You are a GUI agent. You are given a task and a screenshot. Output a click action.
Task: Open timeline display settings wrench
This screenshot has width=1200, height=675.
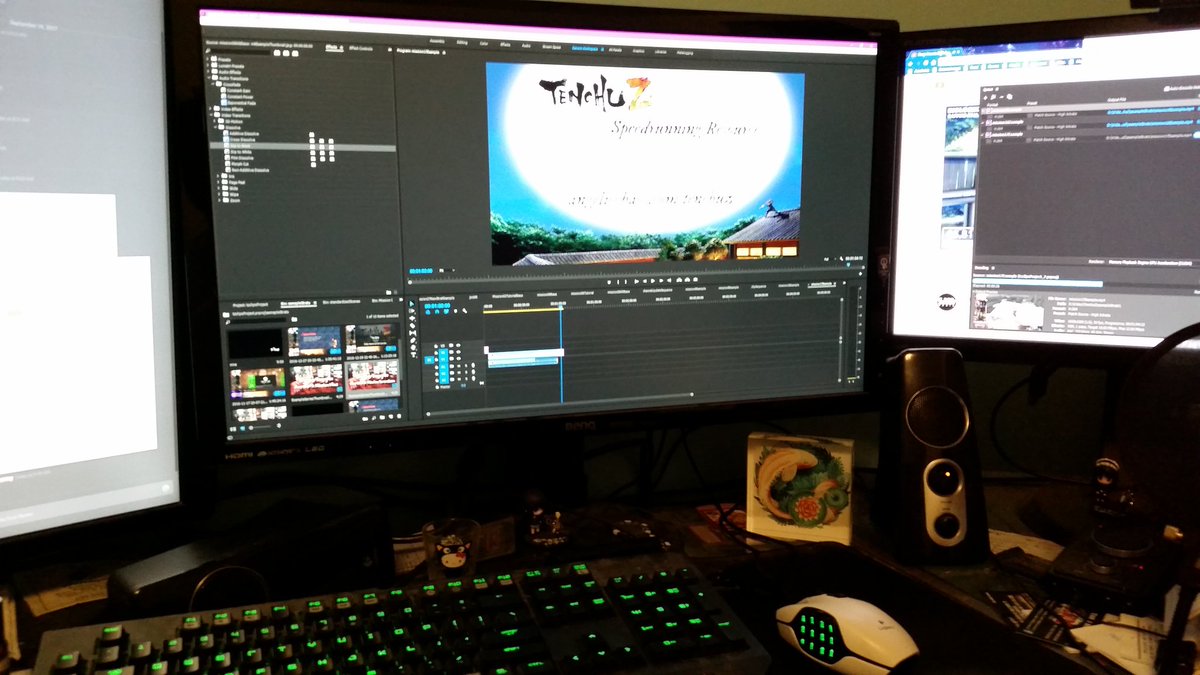point(464,310)
